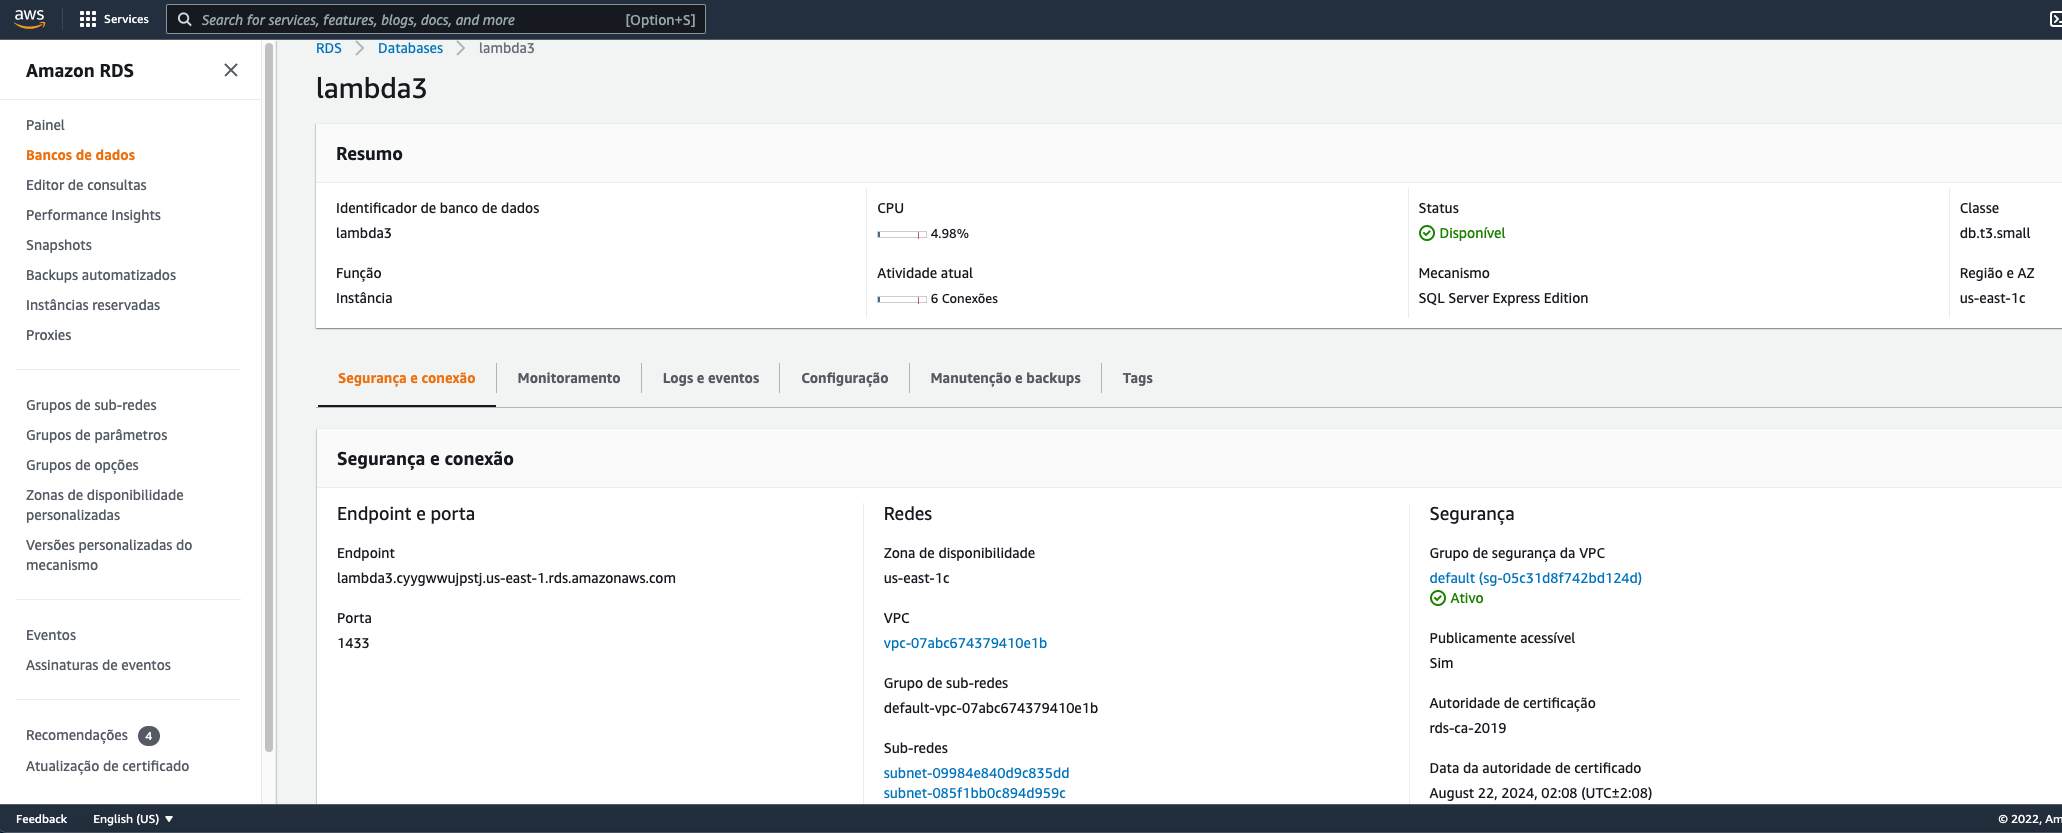Close the Amazon RDS sidebar

(x=231, y=70)
